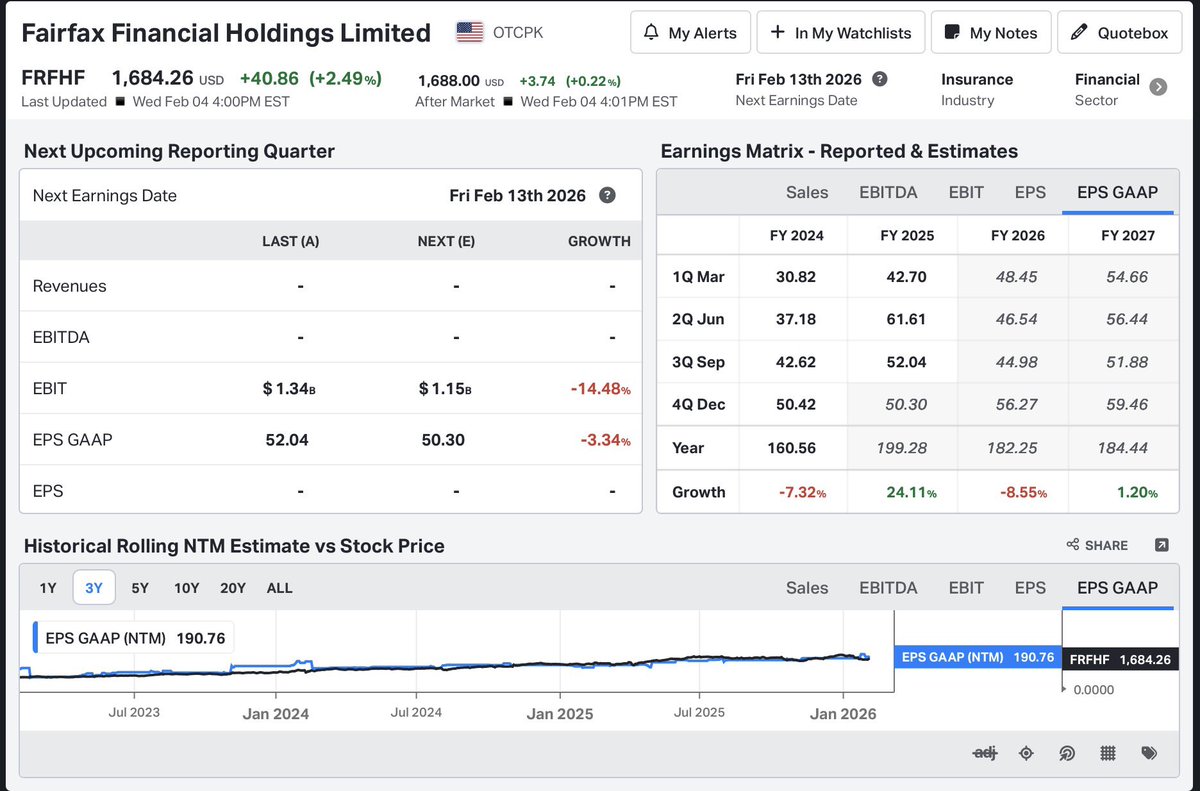Click help icon beside header earnings date
Image resolution: width=1200 pixels, height=791 pixels.
click(879, 79)
